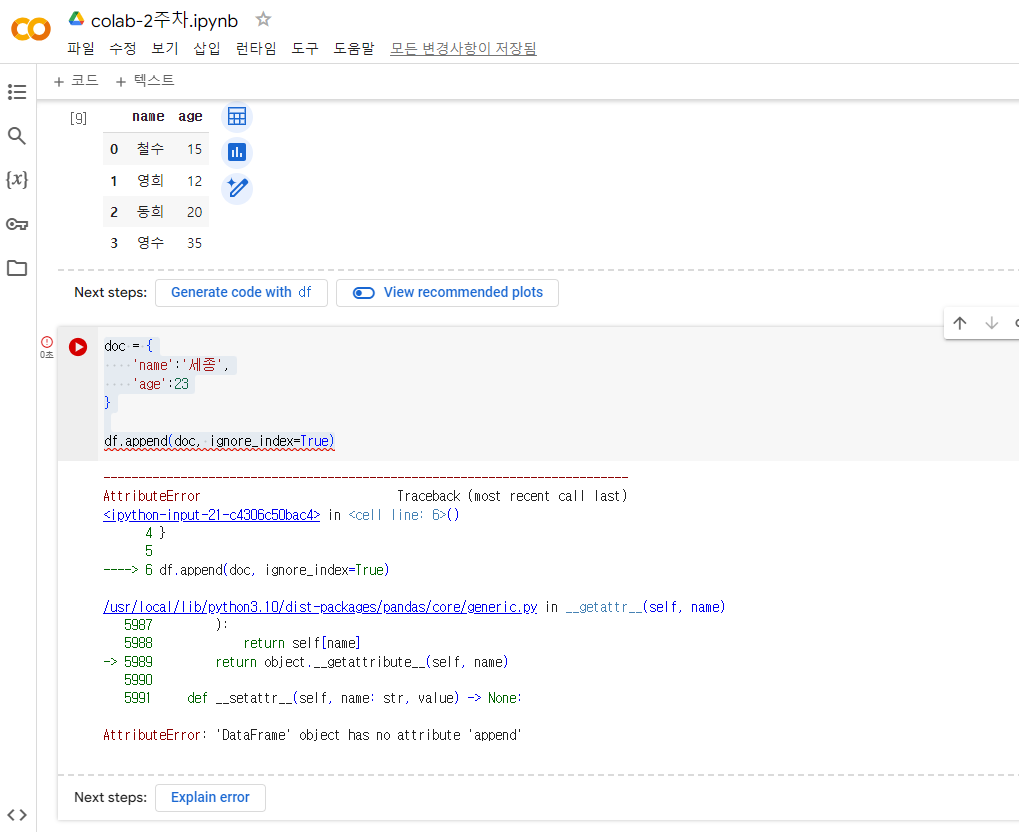Convert dataframe to interactive table

tap(237, 116)
